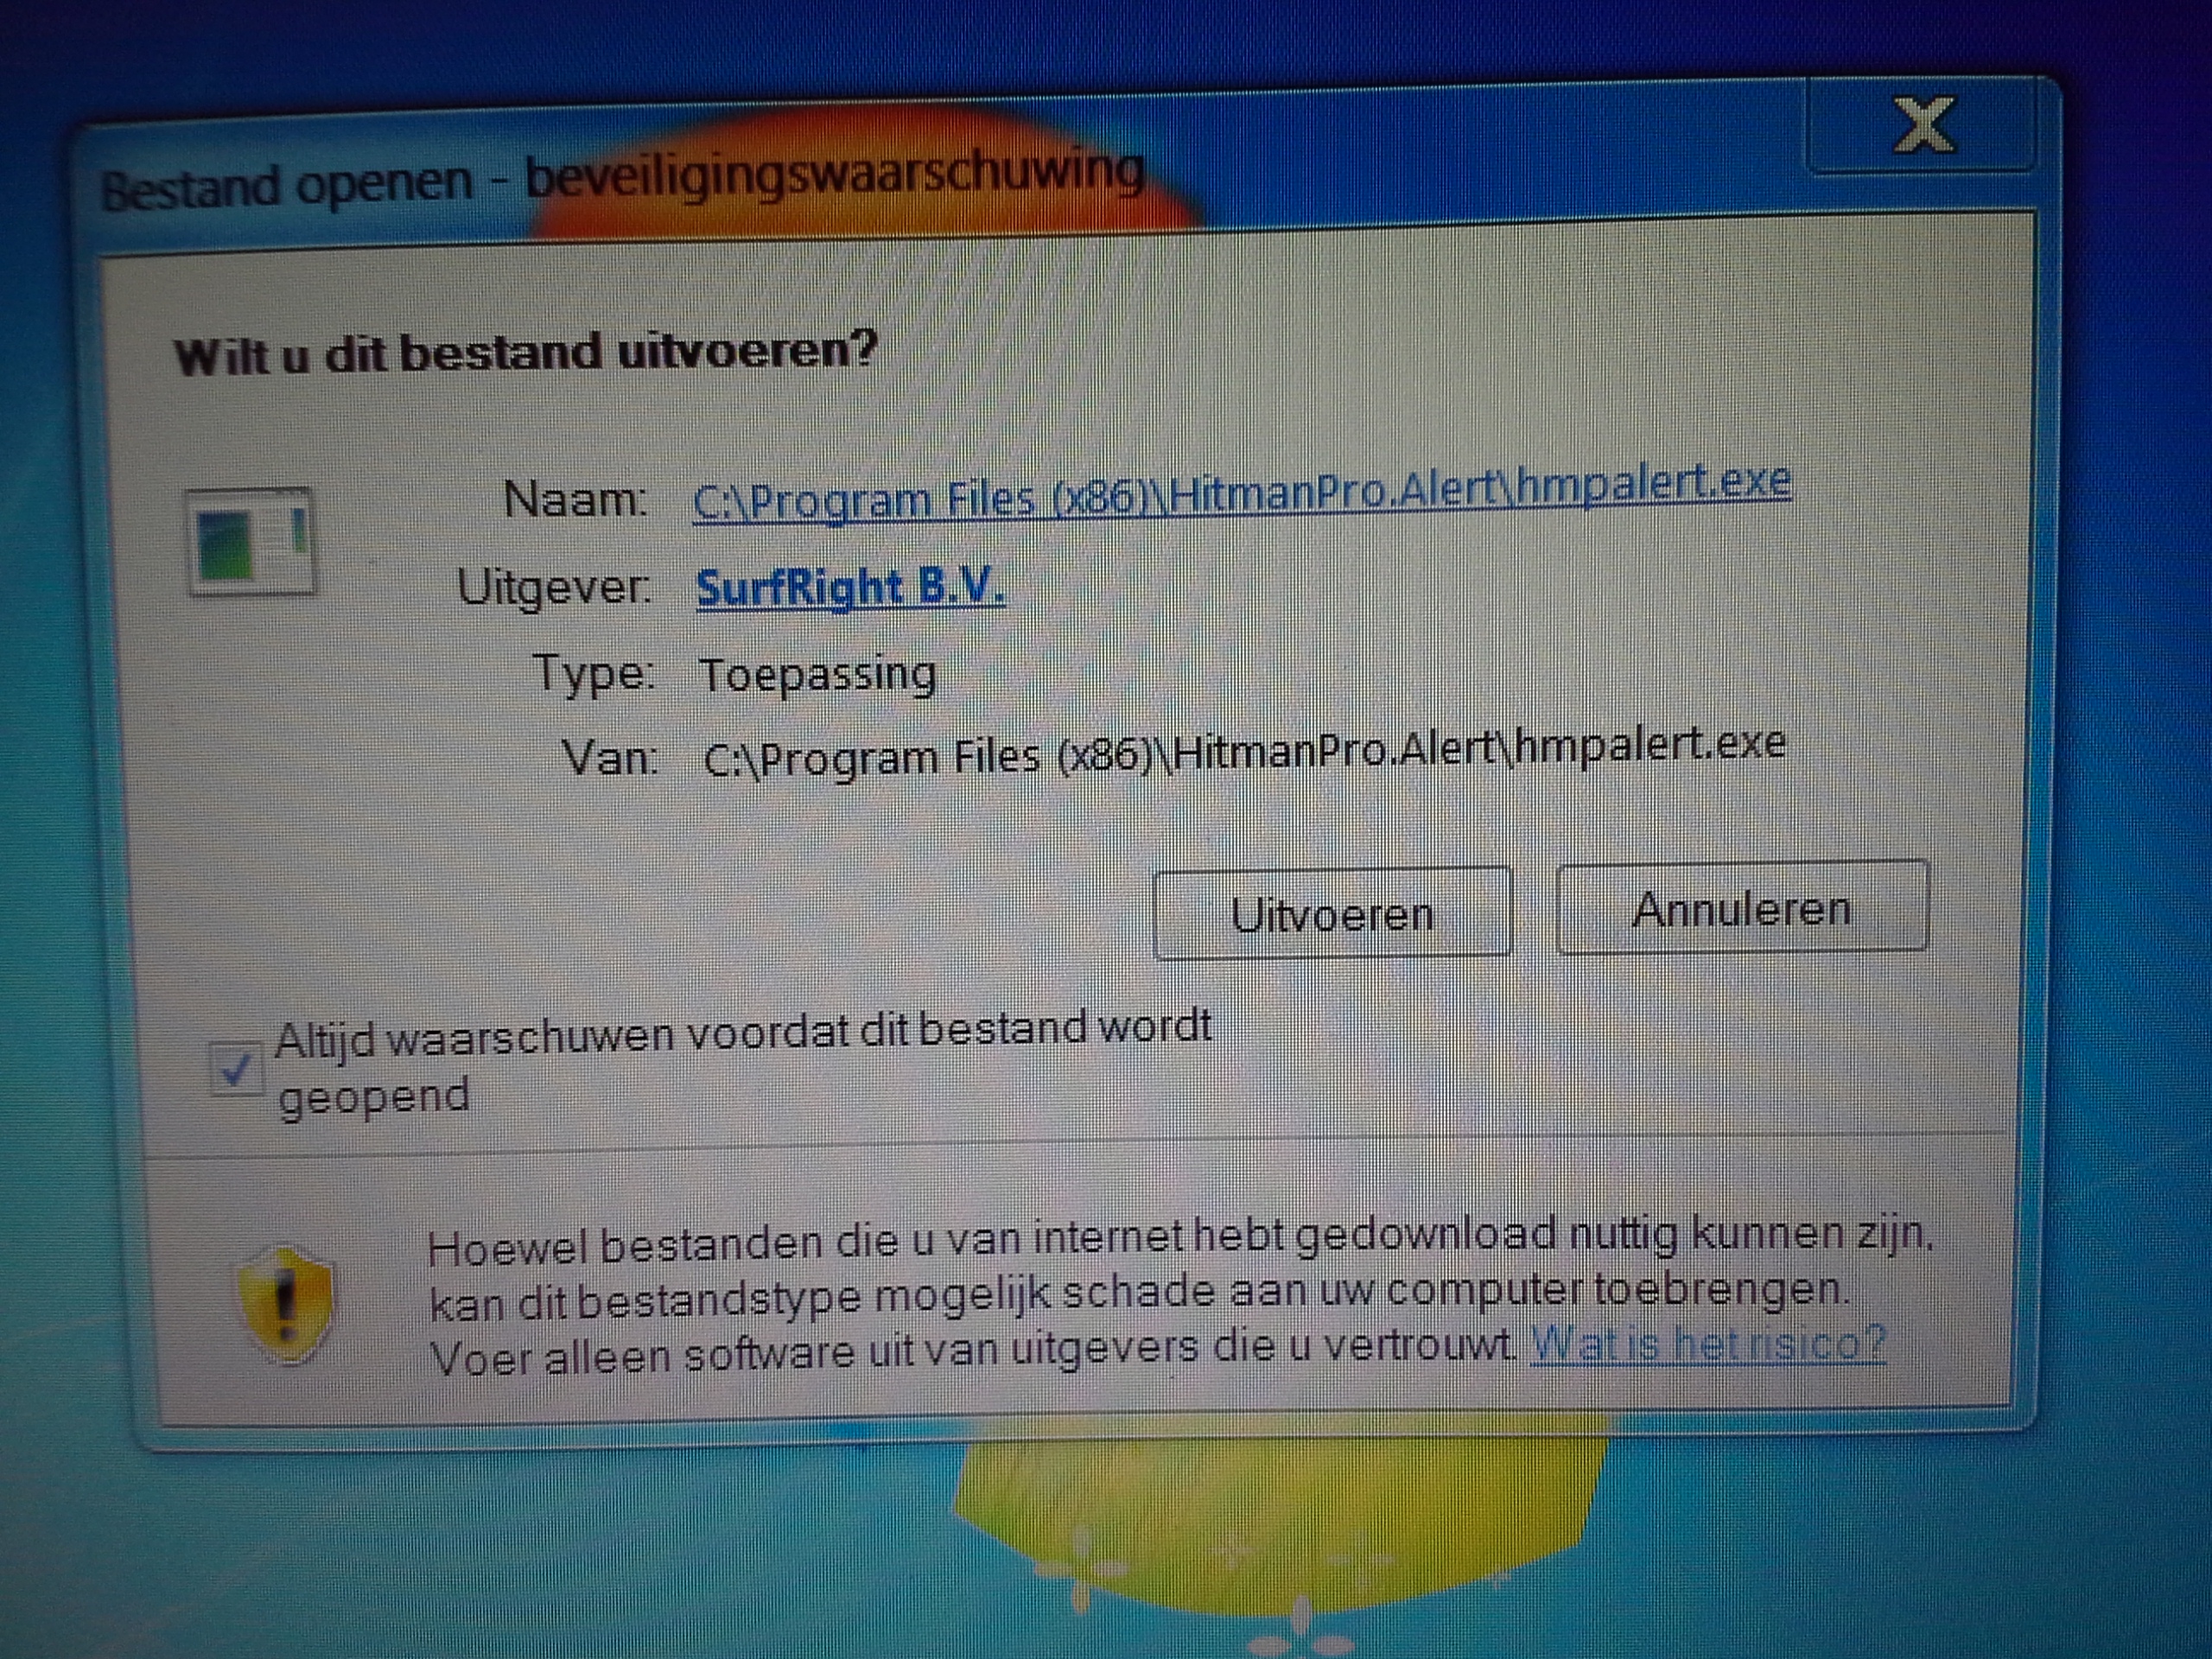The width and height of the screenshot is (2212, 1659).
Task: Click the yellow security shield warning icon
Action: (285, 1306)
